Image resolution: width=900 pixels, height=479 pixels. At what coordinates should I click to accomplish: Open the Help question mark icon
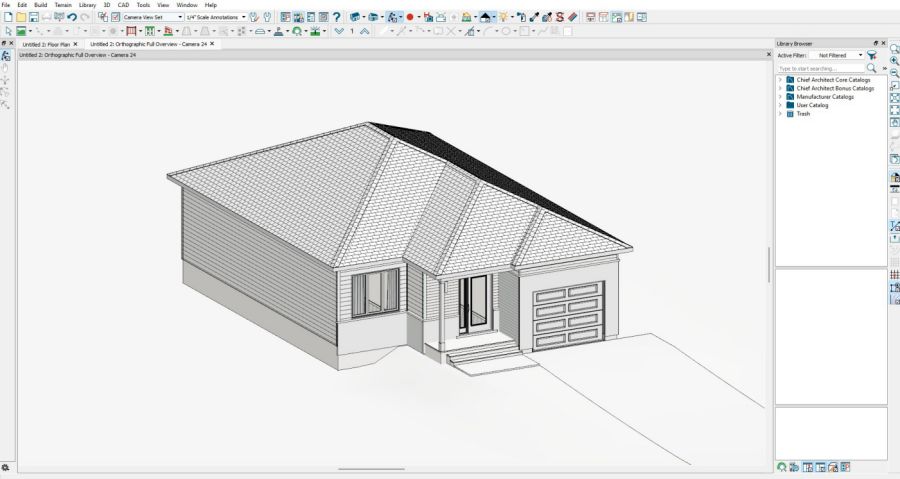336,17
